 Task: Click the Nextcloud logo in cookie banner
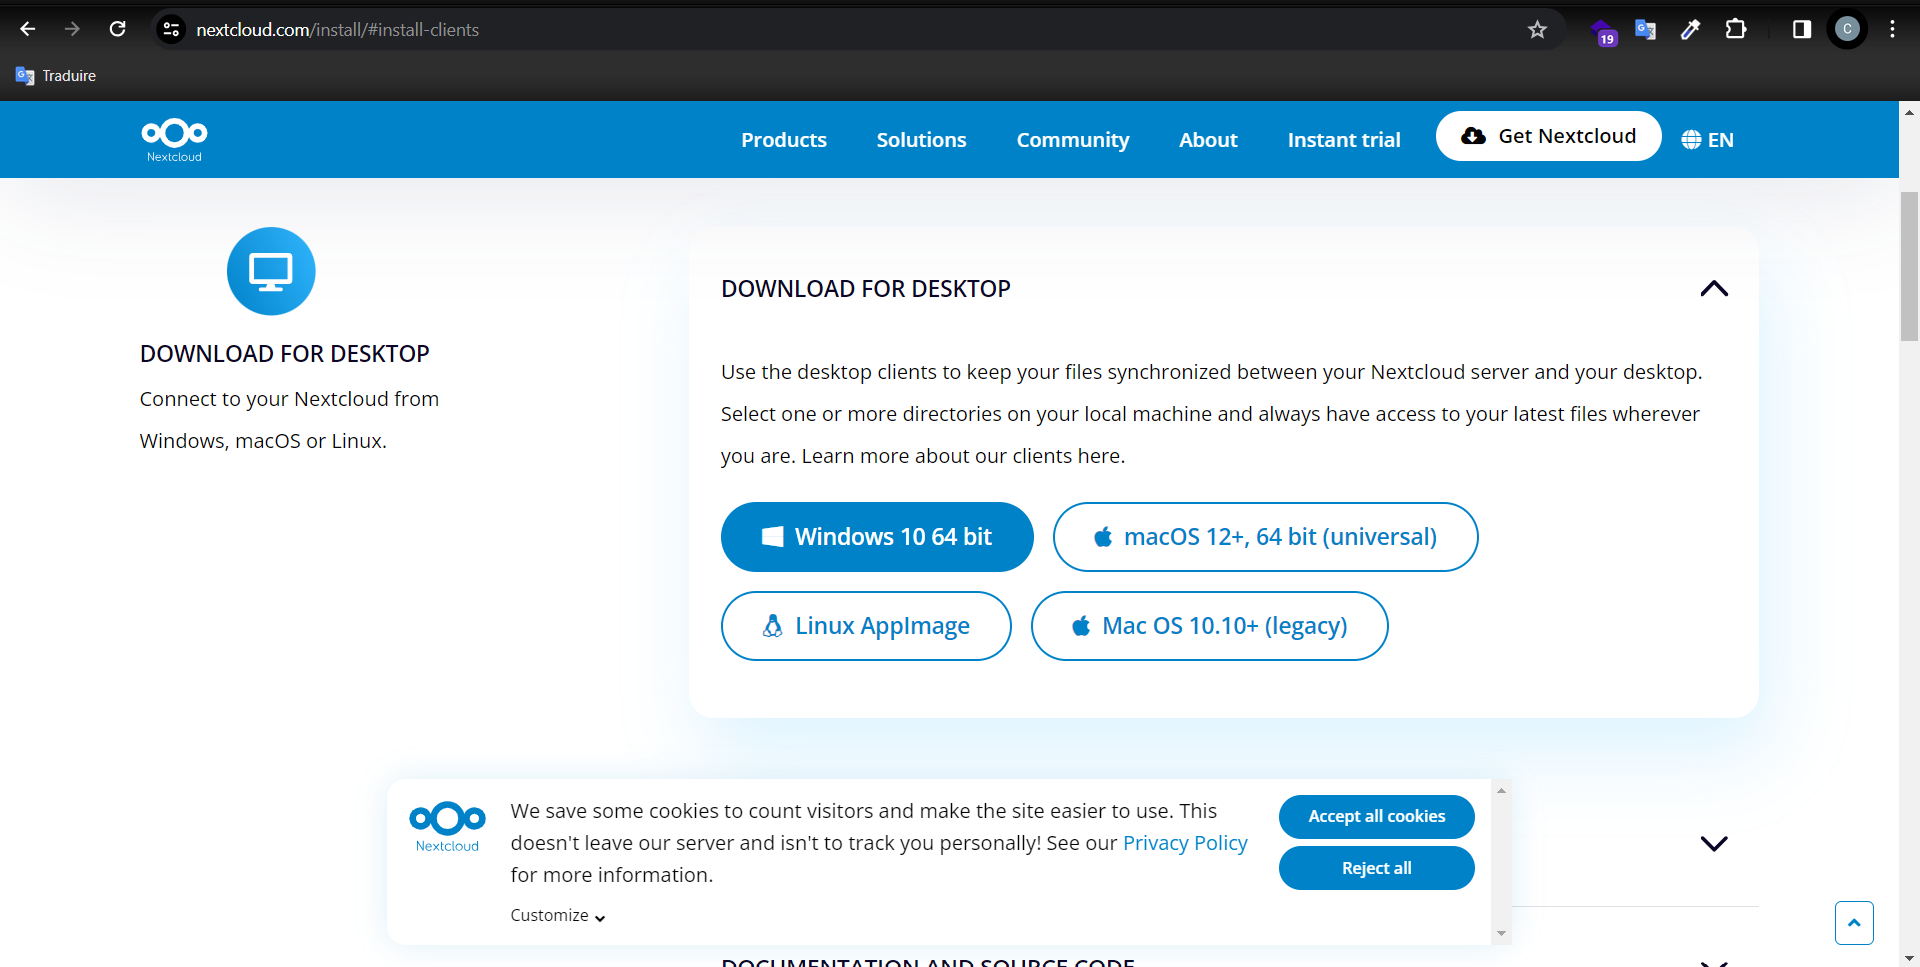pos(447,827)
